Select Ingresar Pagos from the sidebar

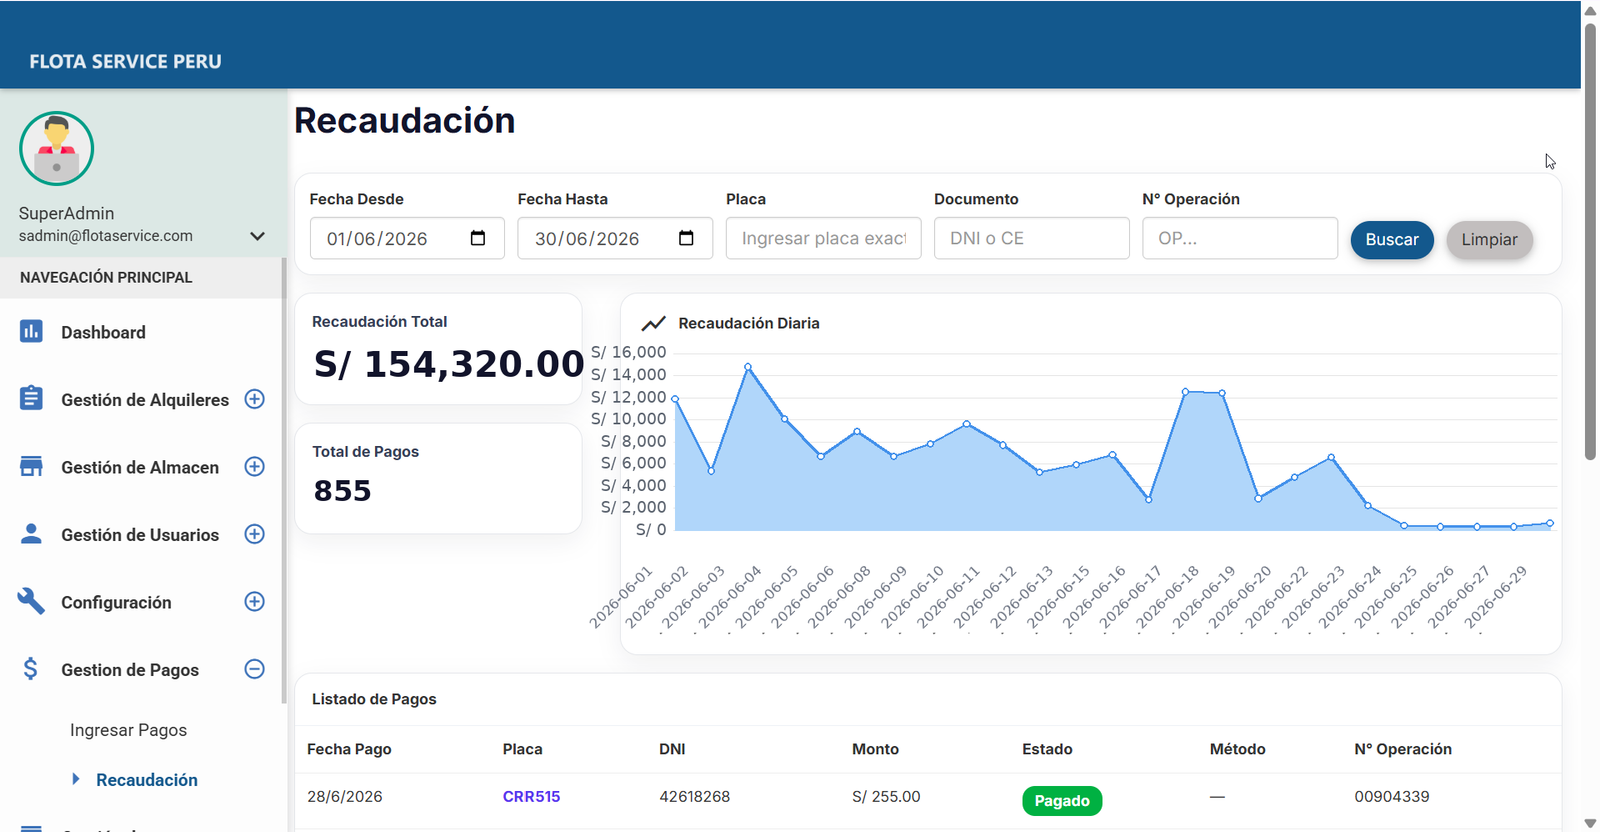tap(128, 730)
